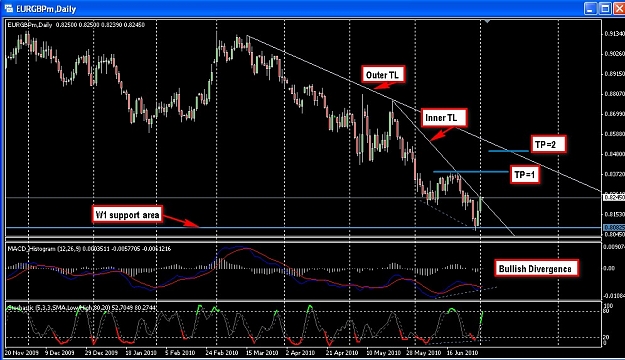Click the 29 Dec 2009 date label

coord(101,353)
